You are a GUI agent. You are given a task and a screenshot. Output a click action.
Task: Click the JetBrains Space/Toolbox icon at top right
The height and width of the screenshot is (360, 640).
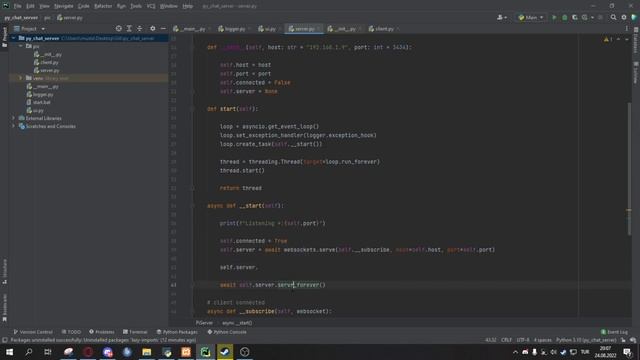(x=634, y=18)
